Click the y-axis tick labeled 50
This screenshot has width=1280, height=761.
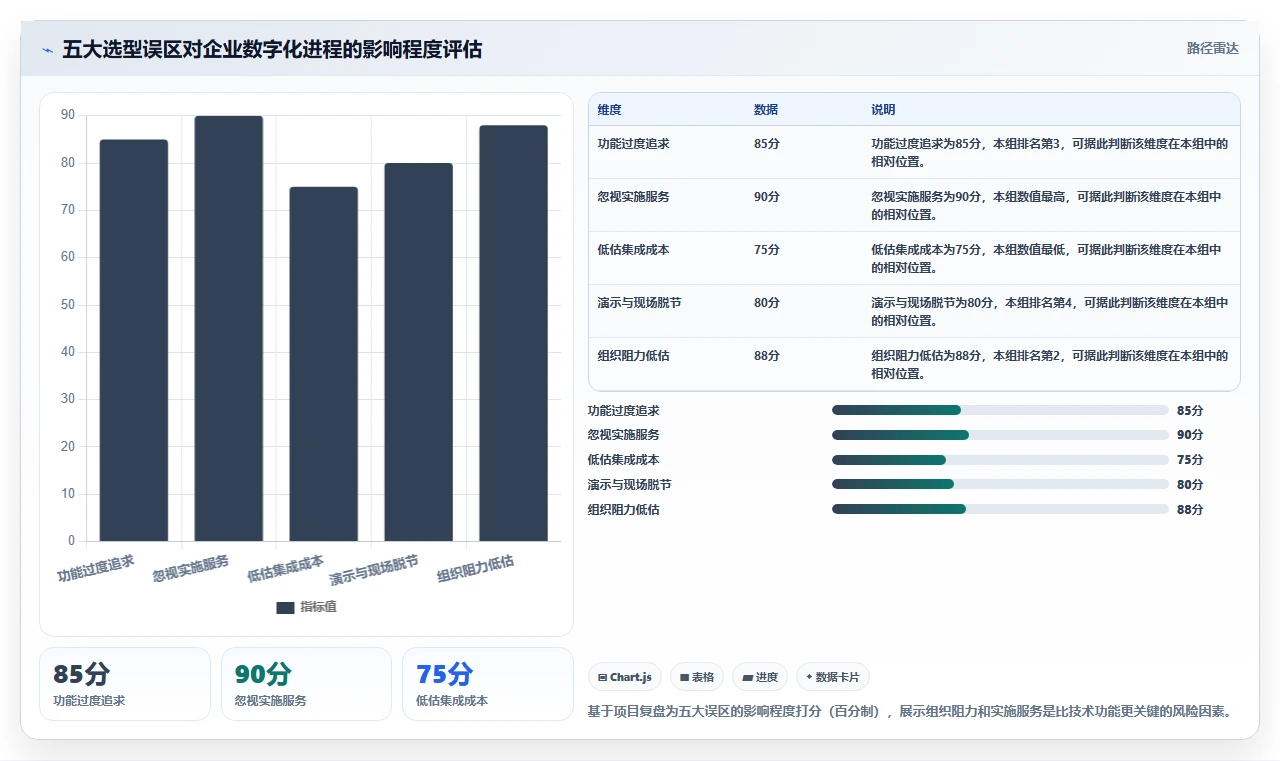(68, 304)
